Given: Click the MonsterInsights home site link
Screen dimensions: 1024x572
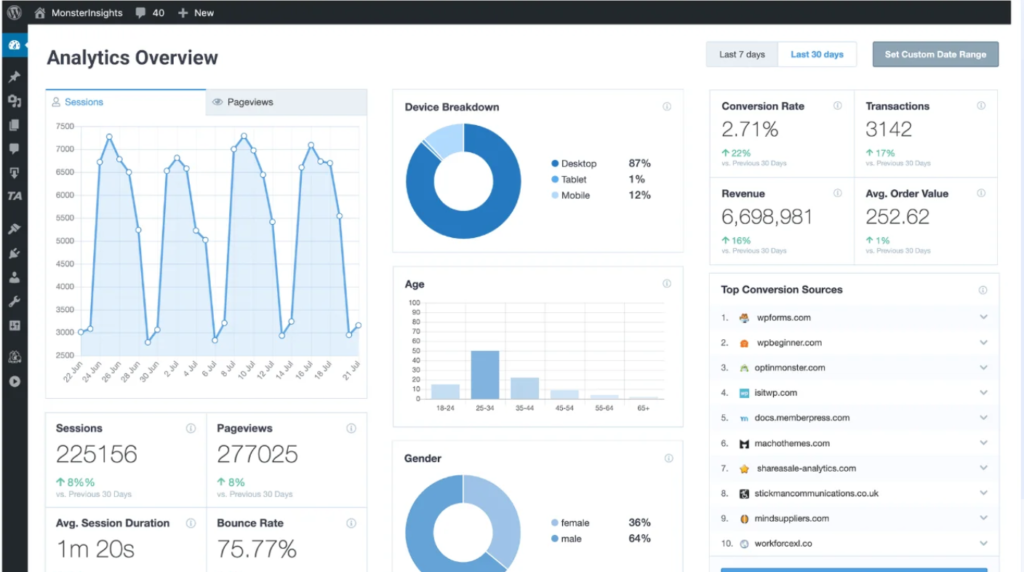Looking at the screenshot, I should pyautogui.click(x=78, y=12).
